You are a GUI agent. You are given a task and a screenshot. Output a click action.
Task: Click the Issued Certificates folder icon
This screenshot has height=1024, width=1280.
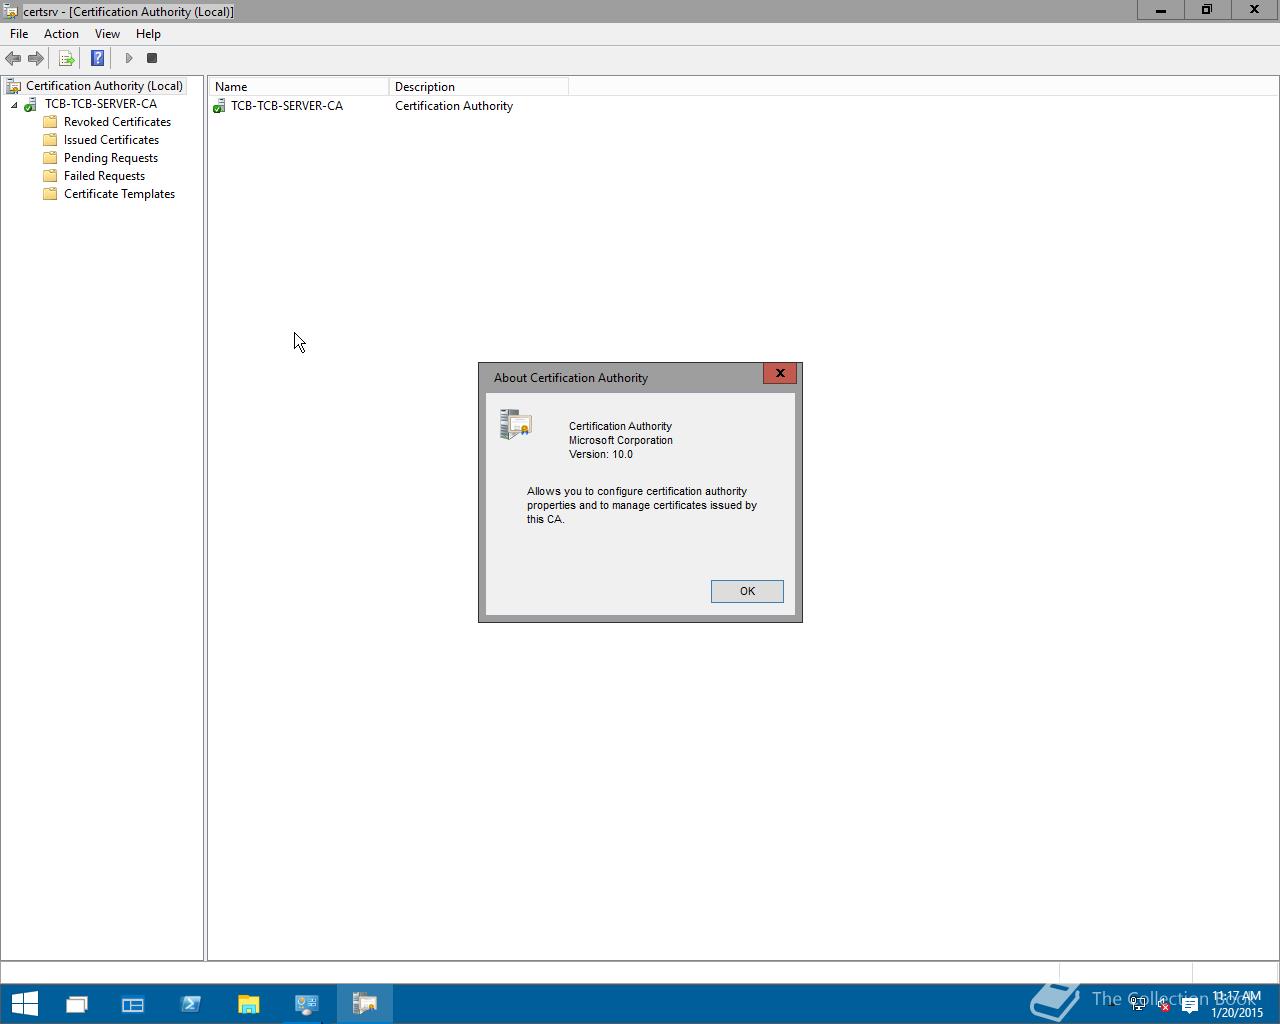(x=50, y=140)
